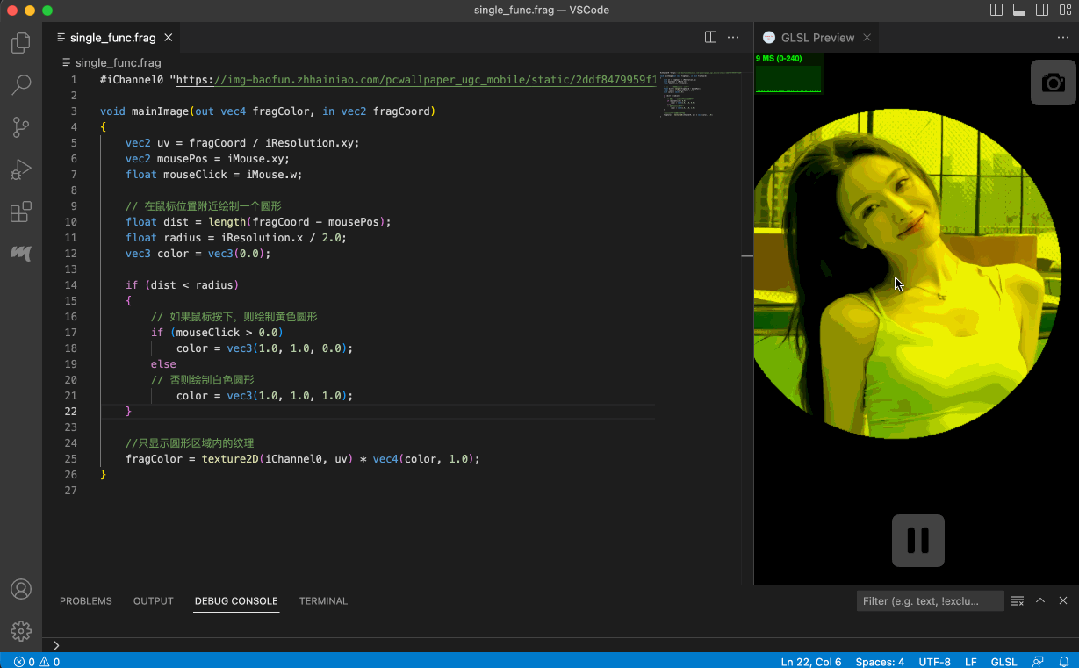
Task: Open the Source Control view
Action: [20, 127]
